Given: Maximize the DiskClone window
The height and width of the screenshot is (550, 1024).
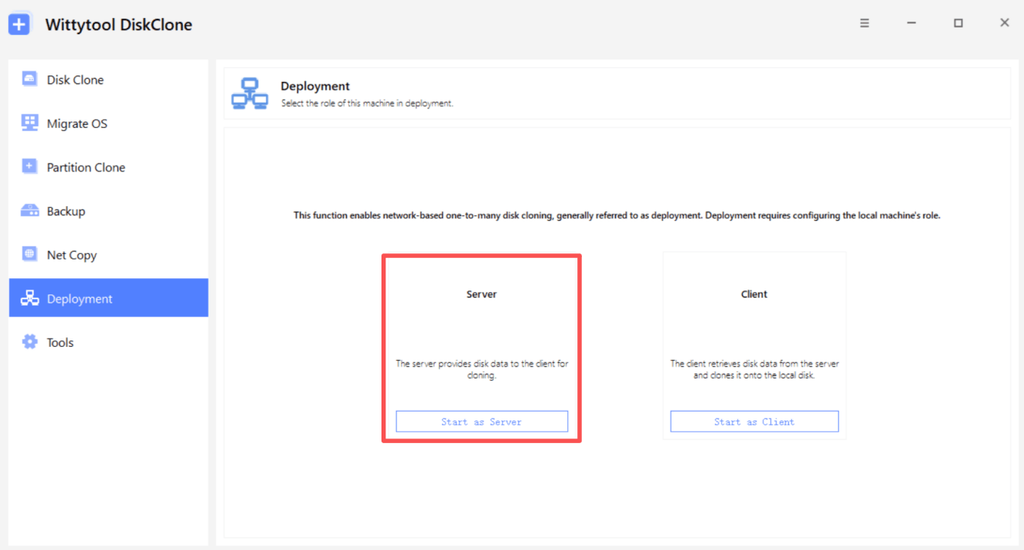Looking at the screenshot, I should [x=958, y=23].
